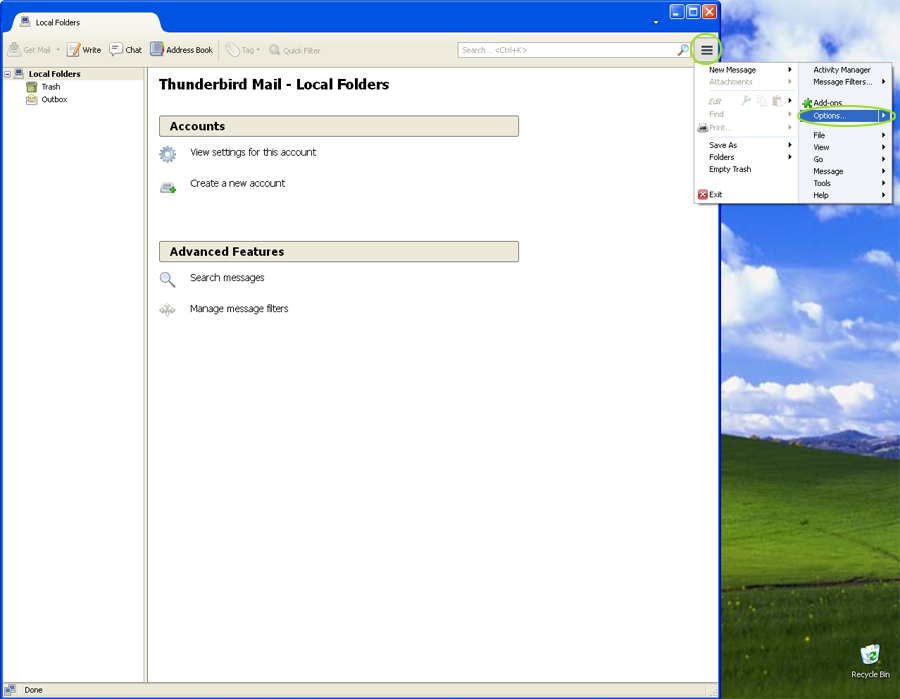Open the dropdown arrow beside Get Mail
Image resolution: width=900 pixels, height=699 pixels.
(58, 50)
